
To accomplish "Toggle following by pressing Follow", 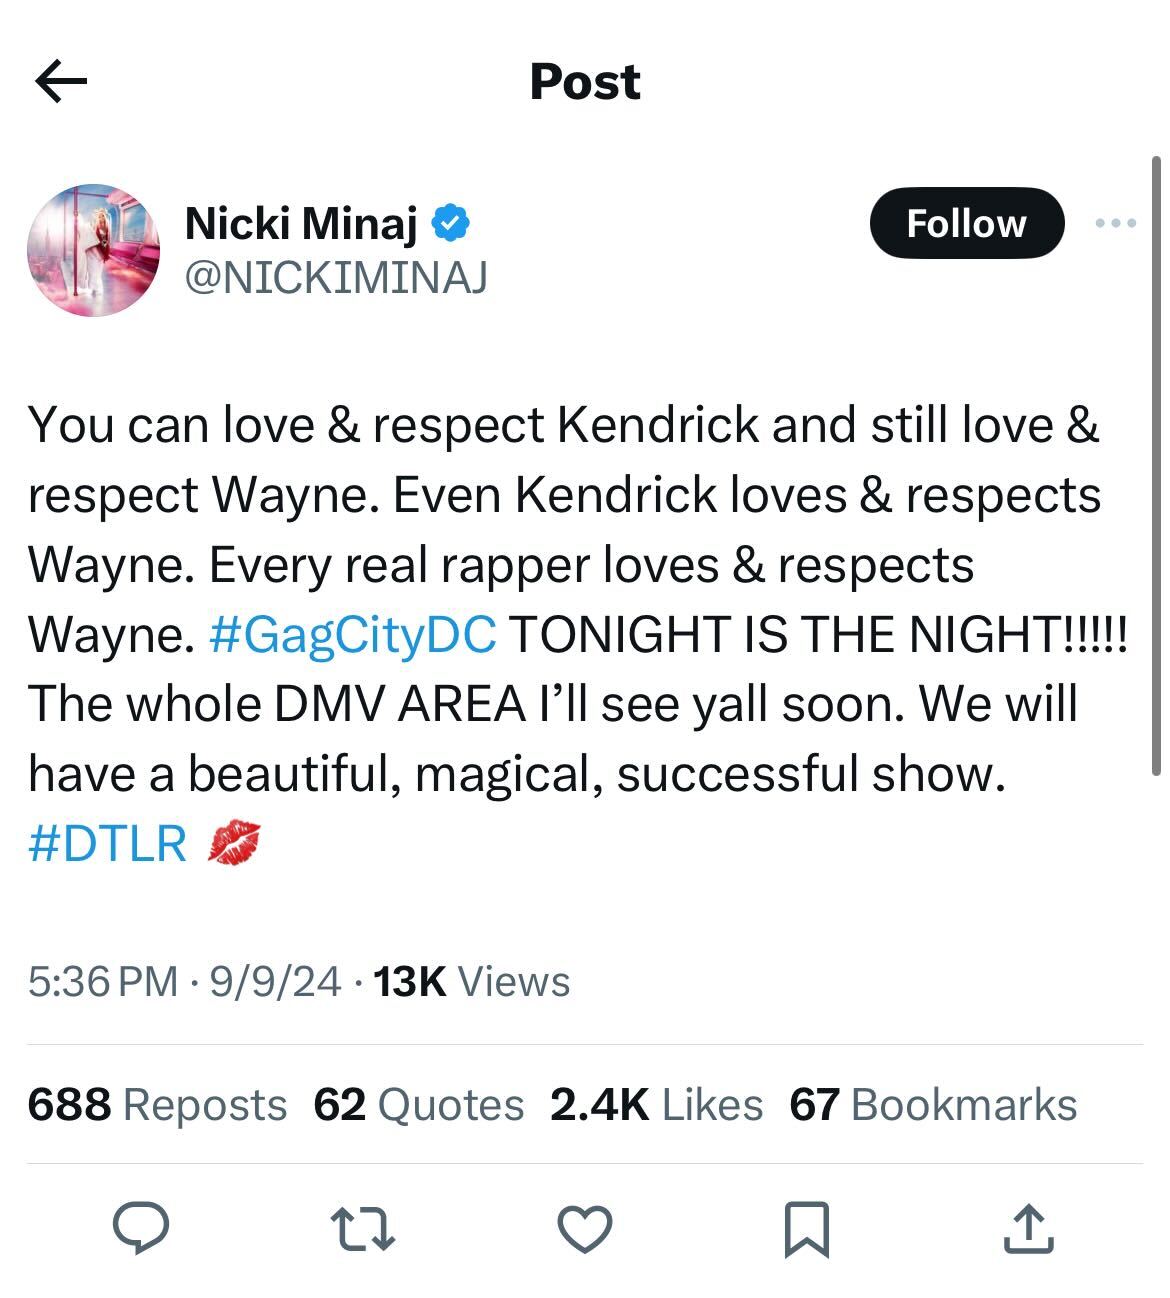I will (x=966, y=222).
